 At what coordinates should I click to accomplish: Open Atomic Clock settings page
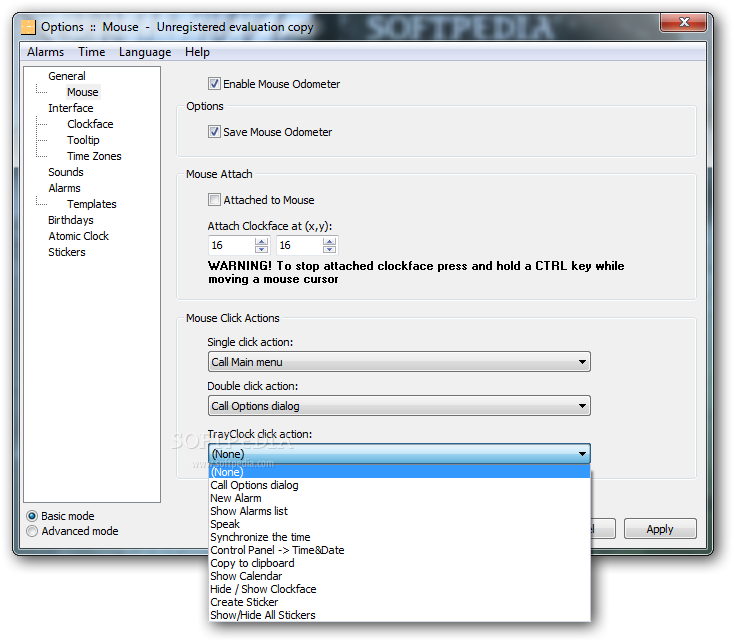coord(79,236)
